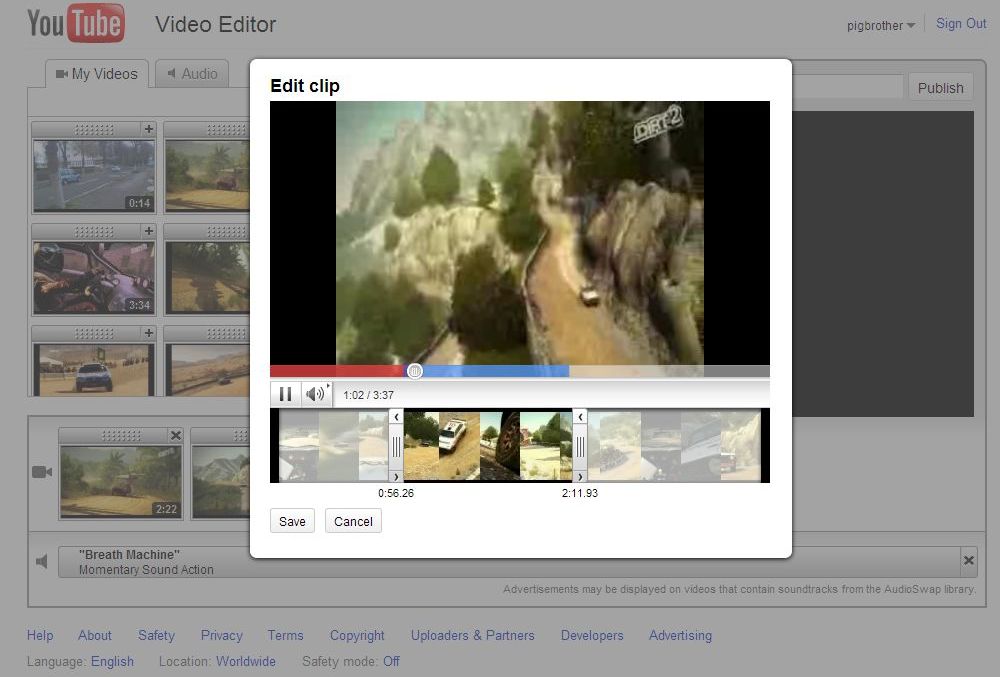Switch to the Audio tab
The height and width of the screenshot is (677, 1000).
coord(191,74)
